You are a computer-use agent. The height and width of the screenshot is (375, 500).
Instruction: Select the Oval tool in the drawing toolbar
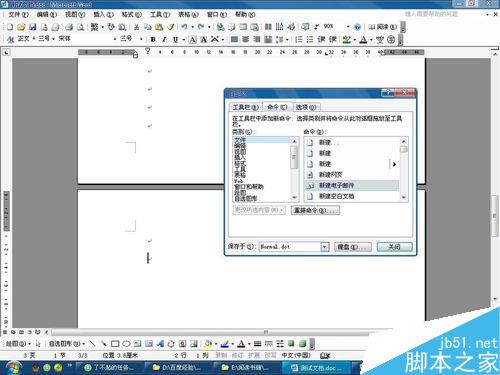(126, 343)
